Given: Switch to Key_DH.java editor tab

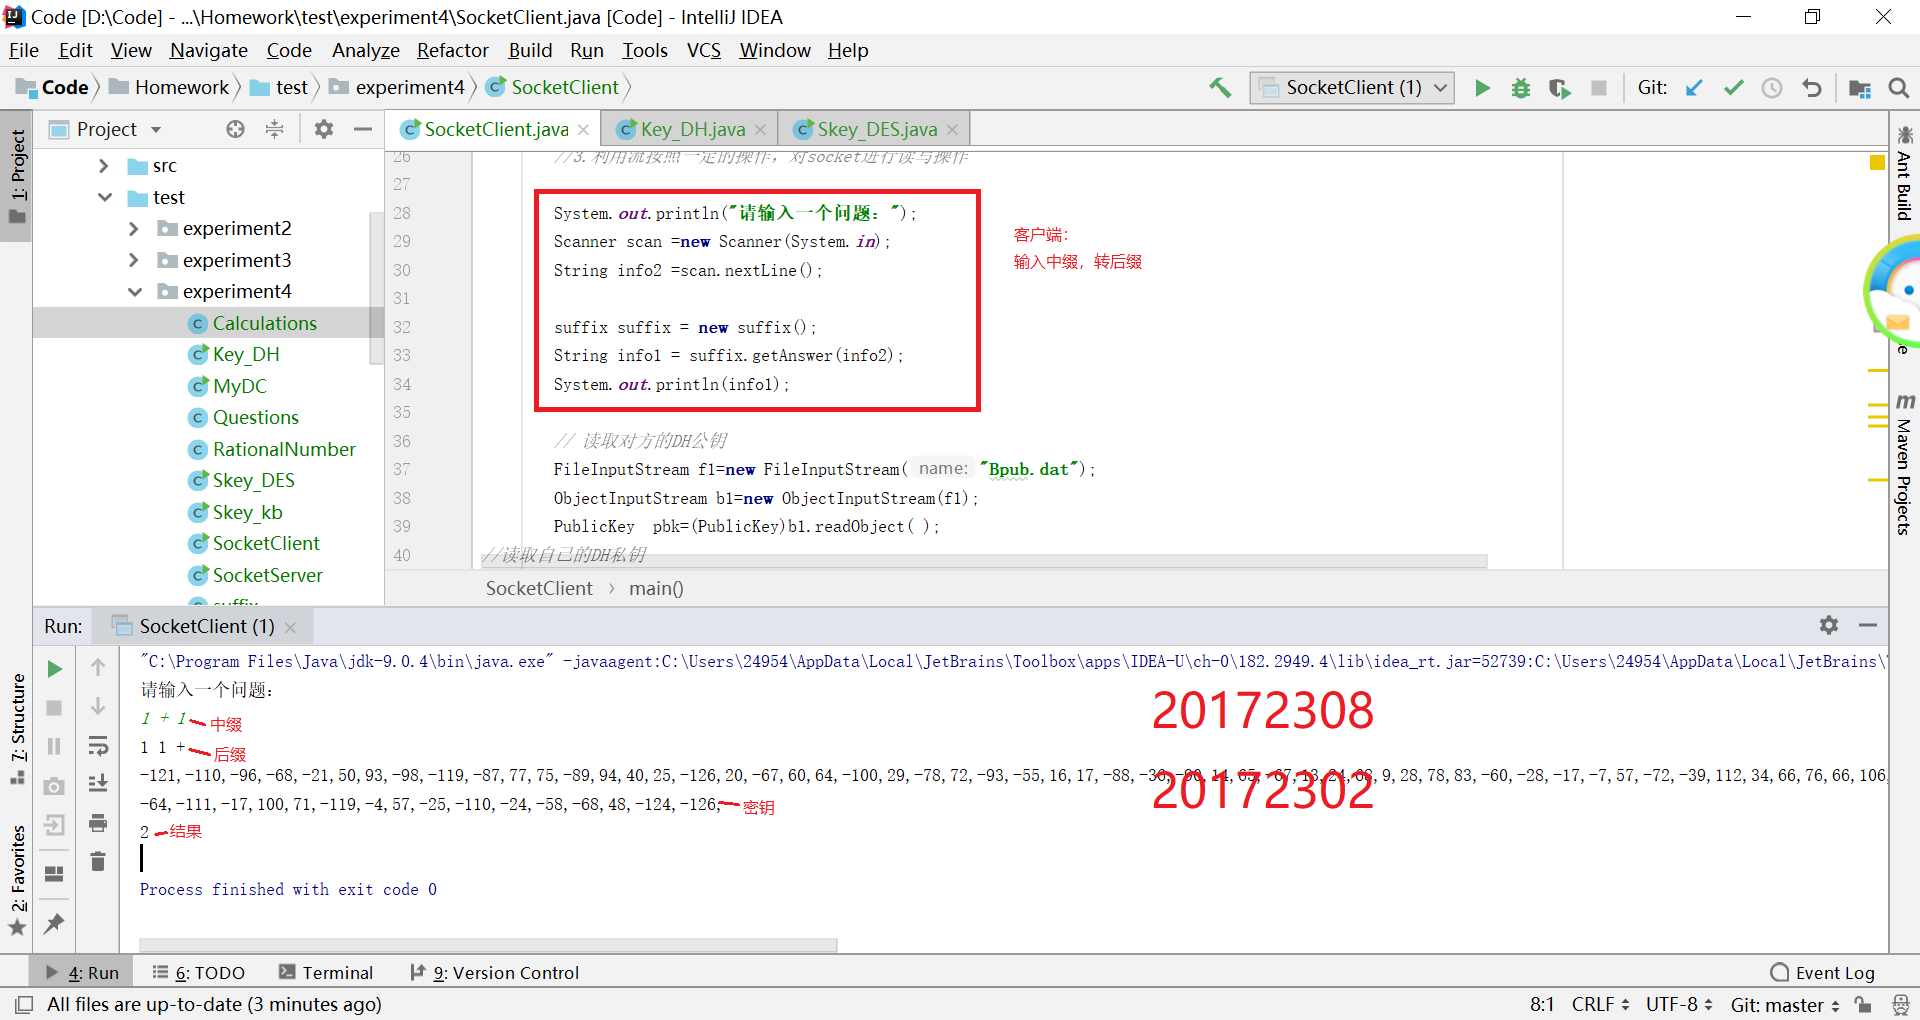Looking at the screenshot, I should (692, 129).
